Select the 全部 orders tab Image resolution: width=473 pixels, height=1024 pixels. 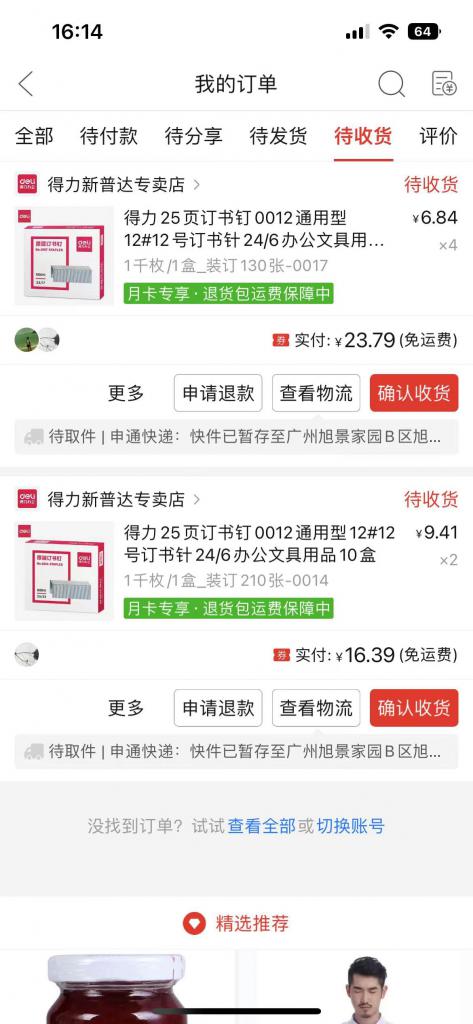(34, 136)
